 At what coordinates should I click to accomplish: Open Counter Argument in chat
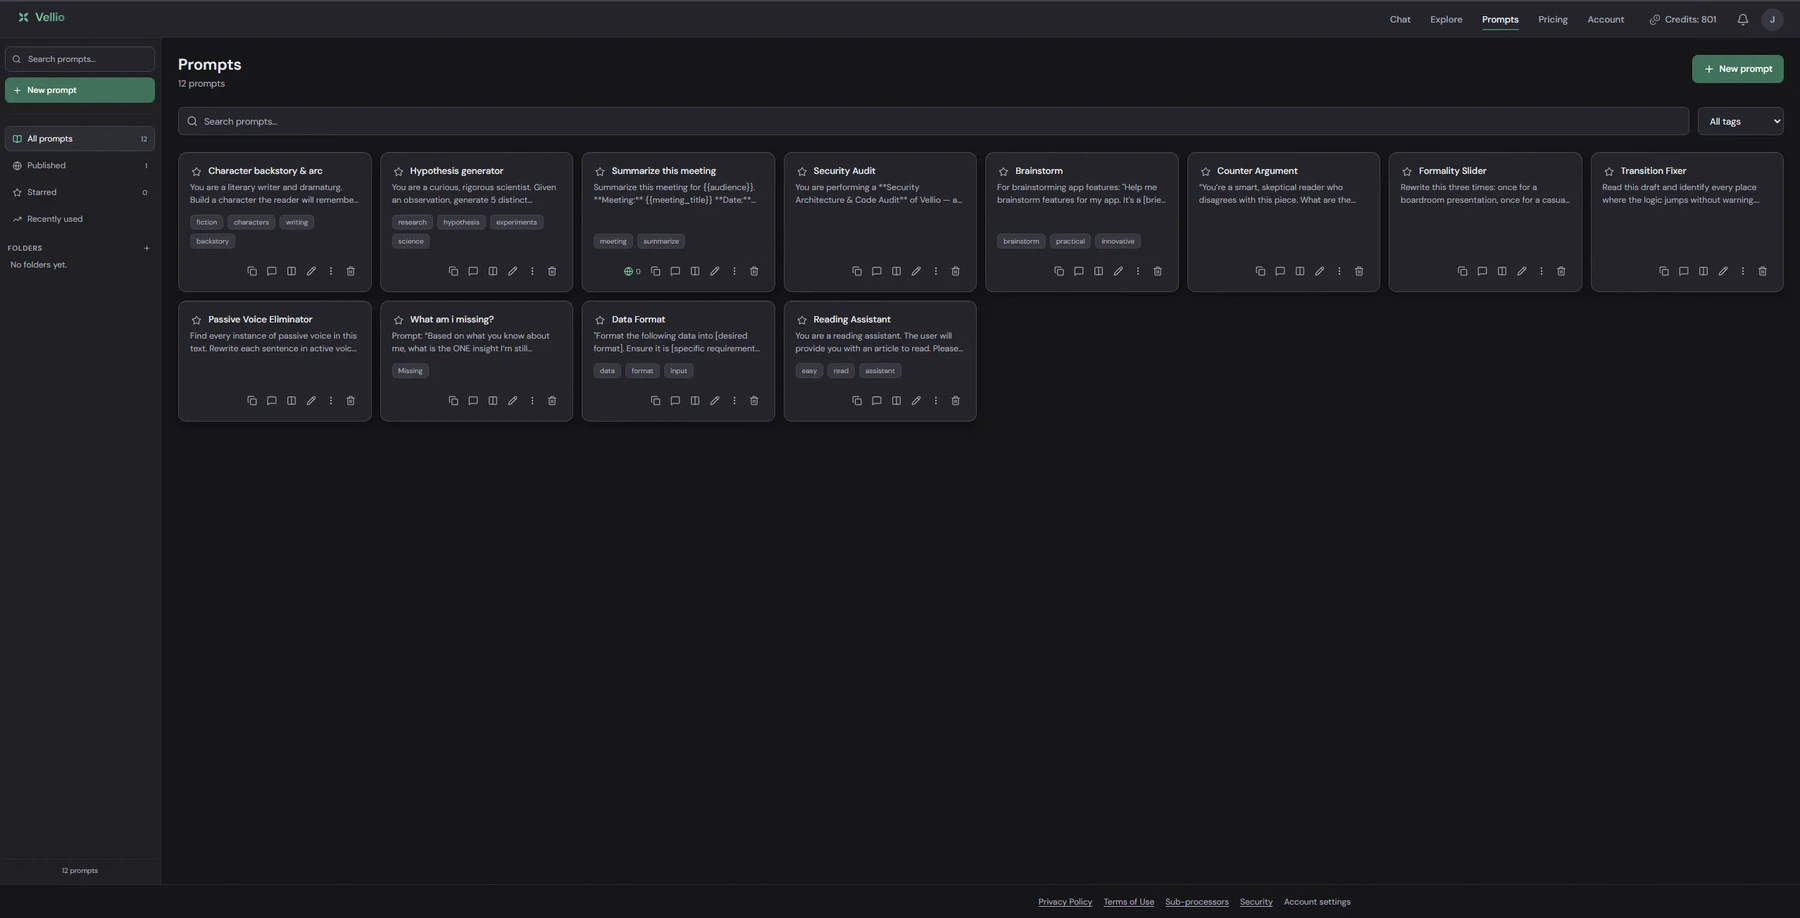pyautogui.click(x=1280, y=271)
